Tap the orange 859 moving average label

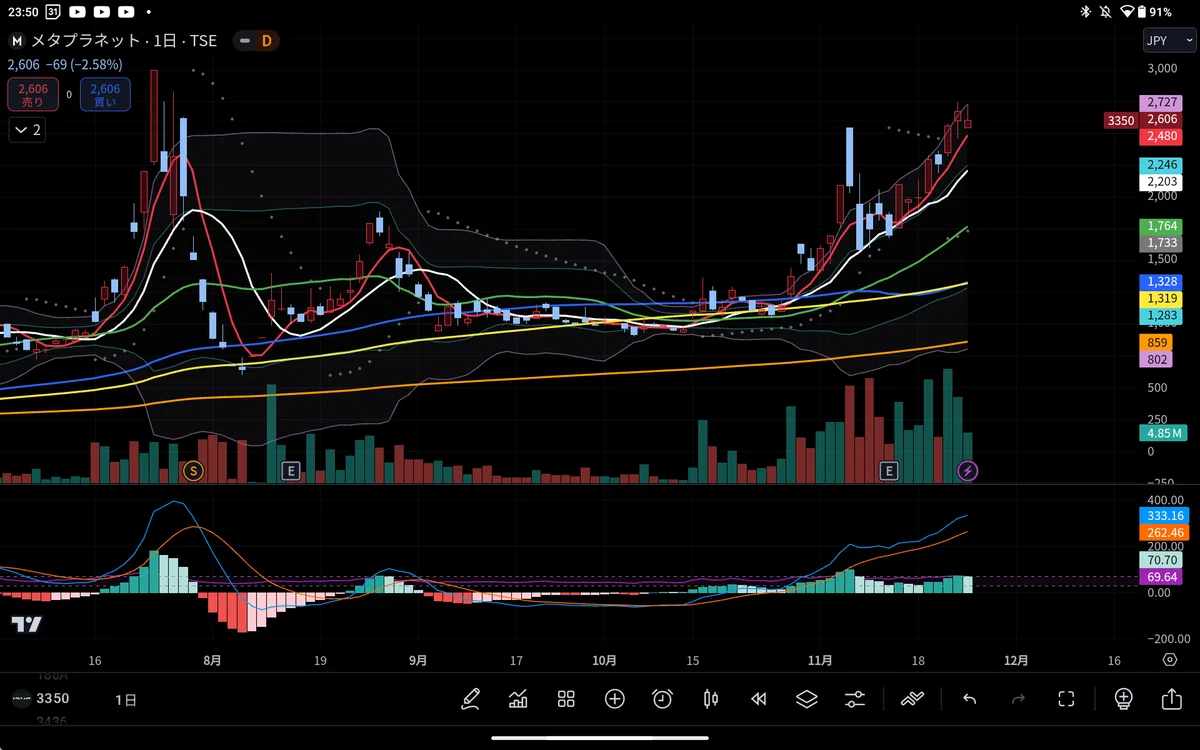click(x=1158, y=342)
